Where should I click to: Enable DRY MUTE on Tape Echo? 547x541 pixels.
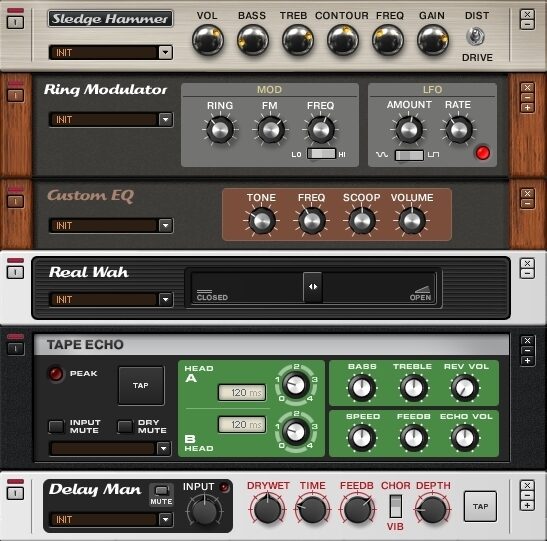[125, 427]
